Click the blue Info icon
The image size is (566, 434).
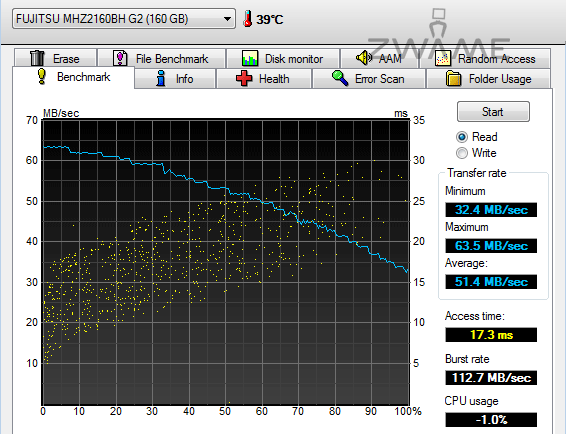coord(161,78)
